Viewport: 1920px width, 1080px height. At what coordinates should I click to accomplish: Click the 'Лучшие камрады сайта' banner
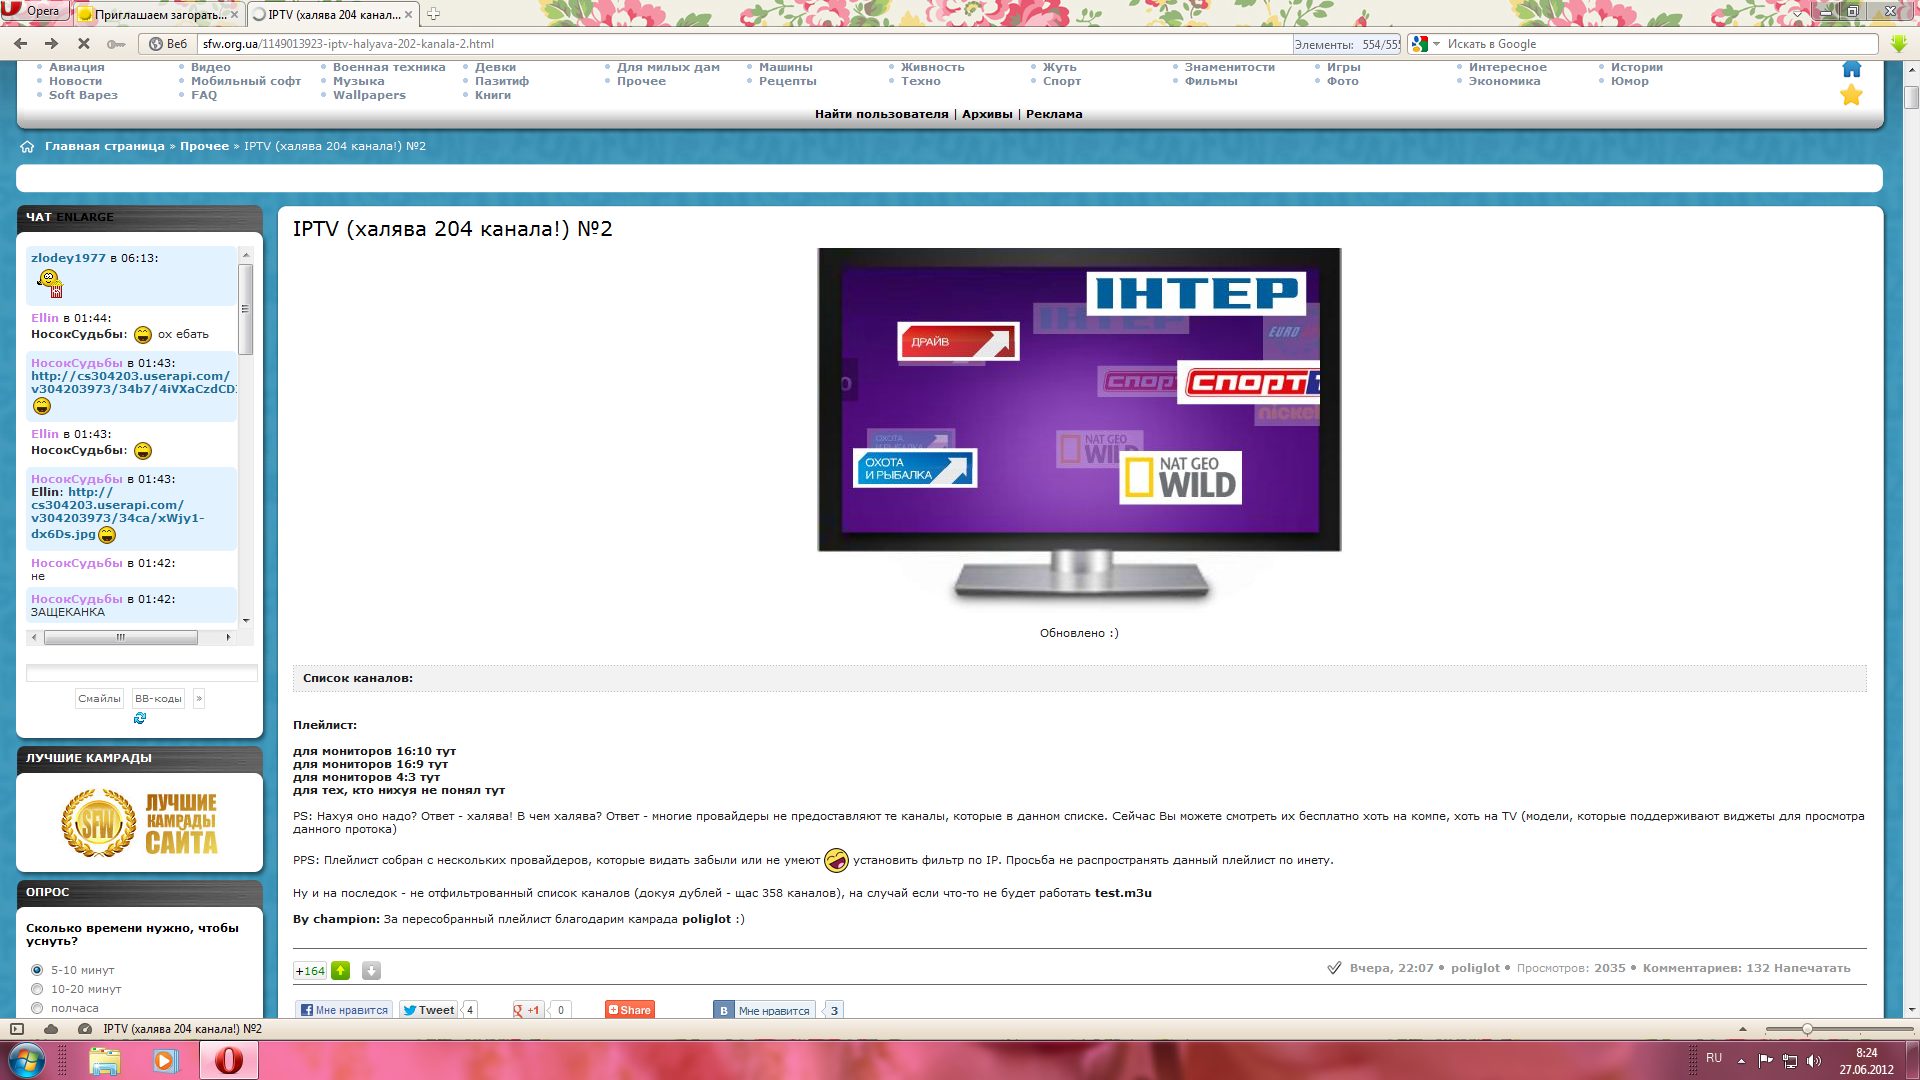click(139, 822)
